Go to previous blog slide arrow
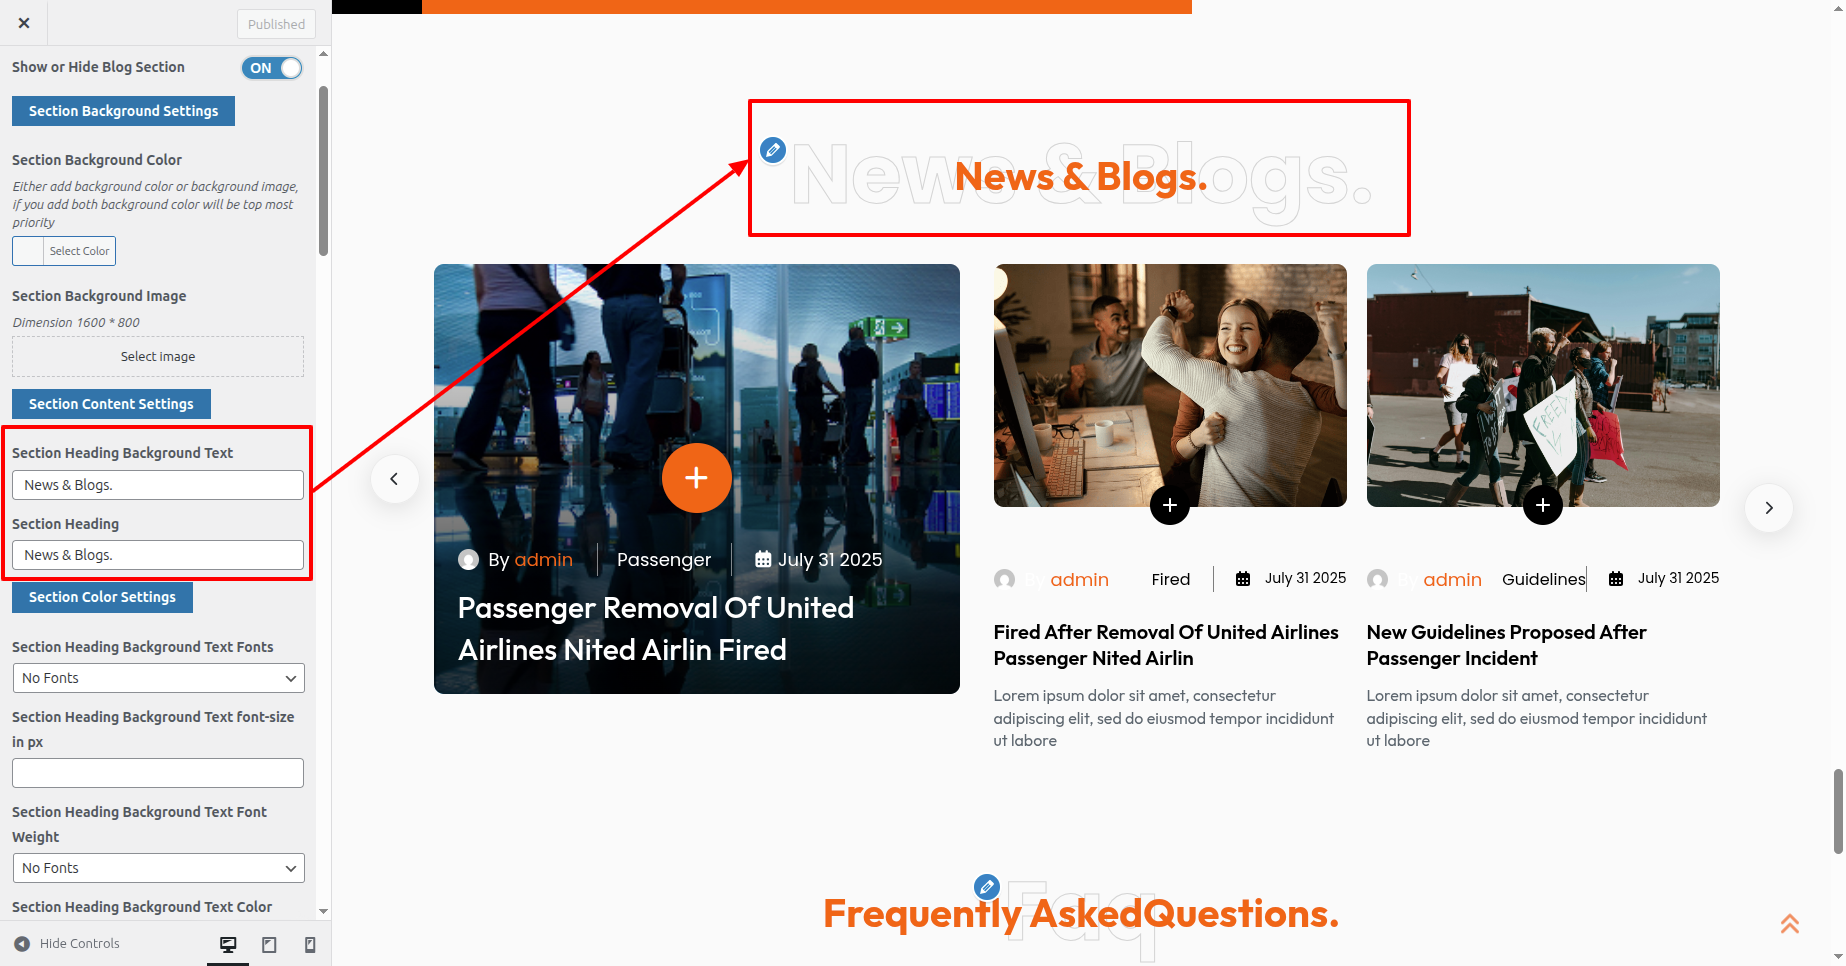The width and height of the screenshot is (1846, 966). 395,479
